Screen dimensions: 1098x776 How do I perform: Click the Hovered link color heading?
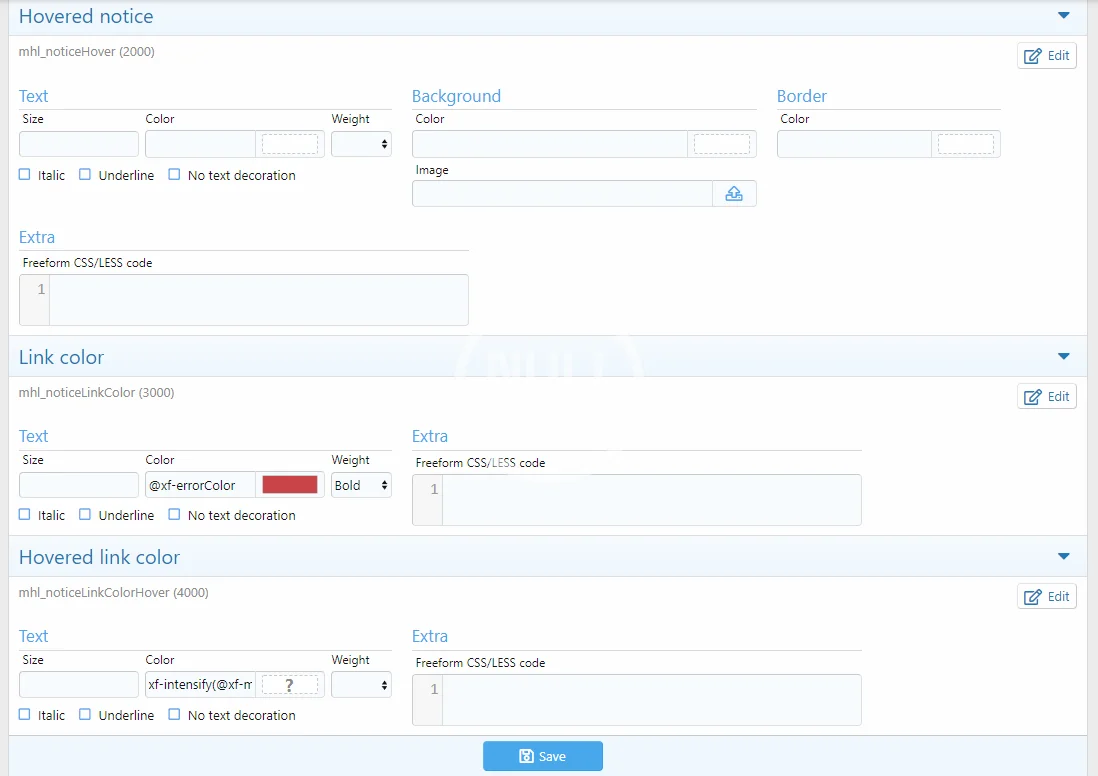pyautogui.click(x=100, y=557)
